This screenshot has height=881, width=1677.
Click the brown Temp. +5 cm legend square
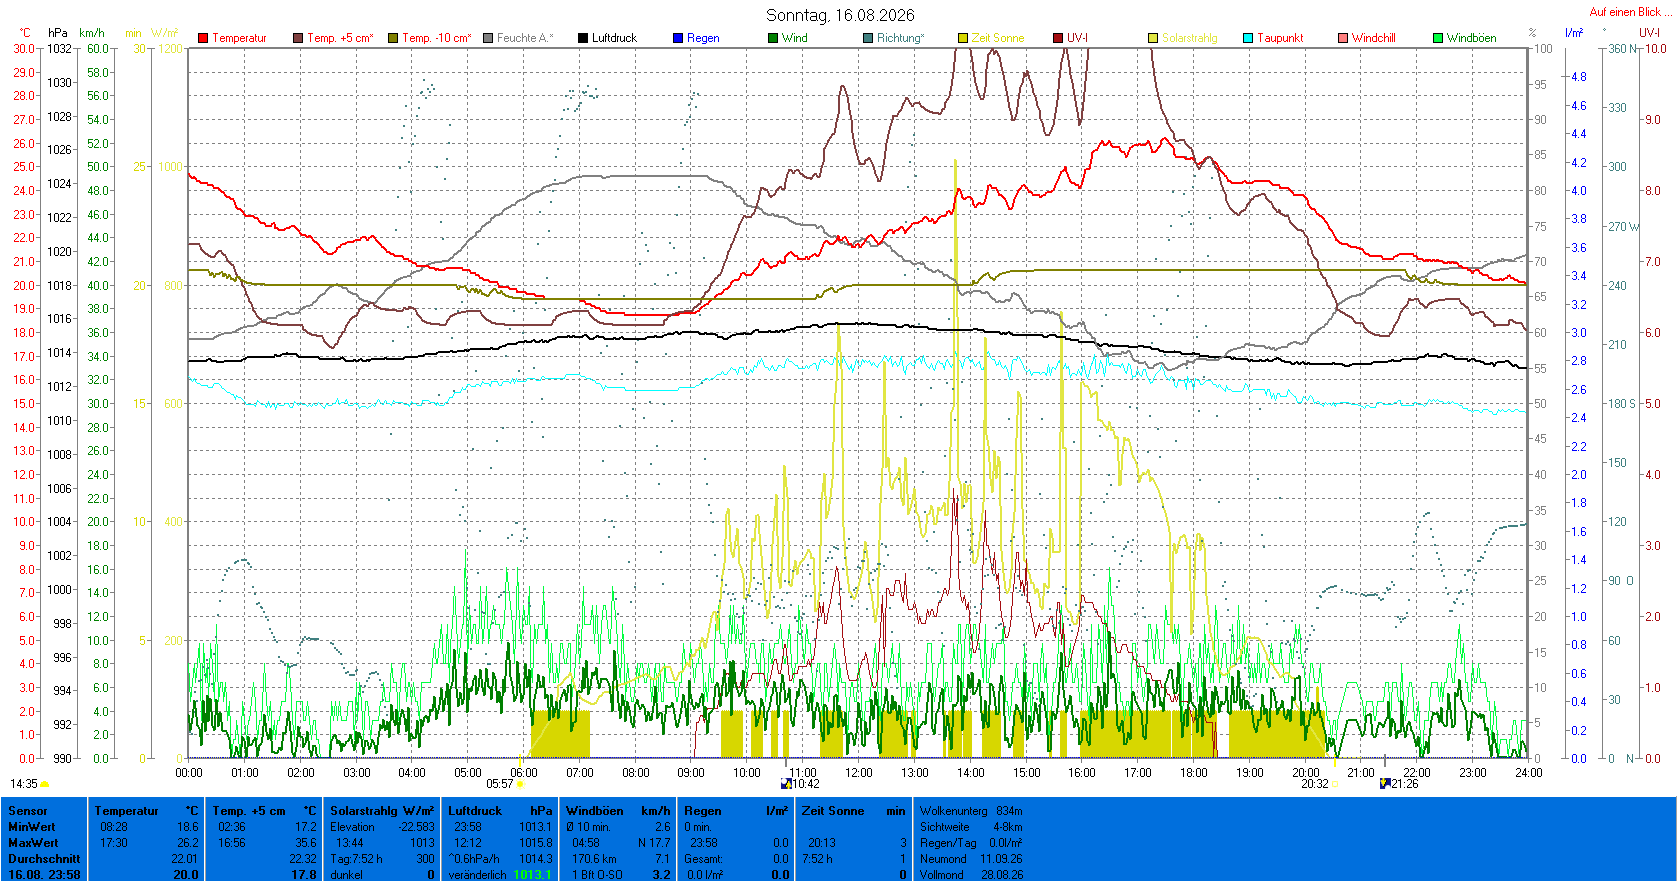298,38
